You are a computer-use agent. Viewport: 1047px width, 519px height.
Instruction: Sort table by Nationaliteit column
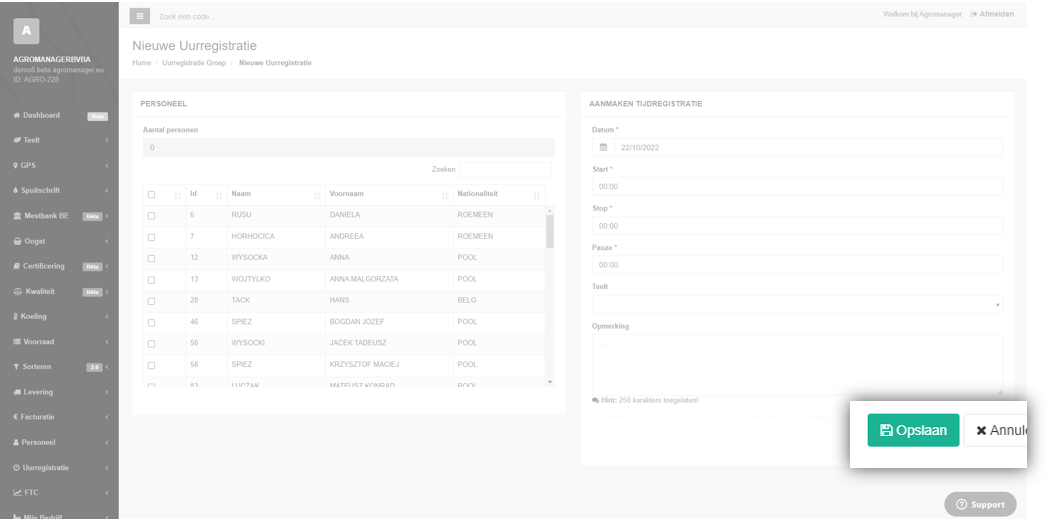point(499,194)
